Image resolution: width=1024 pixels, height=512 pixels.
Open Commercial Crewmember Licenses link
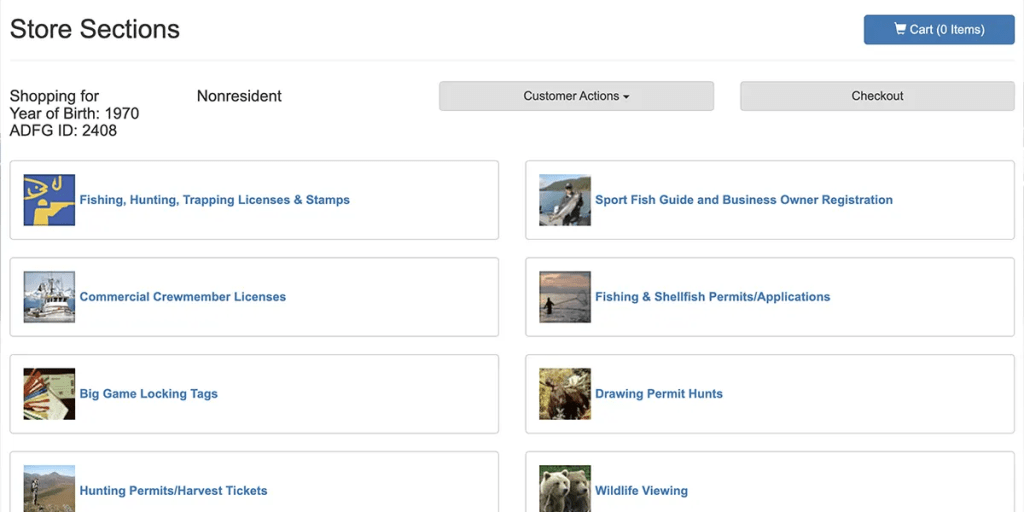[183, 296]
